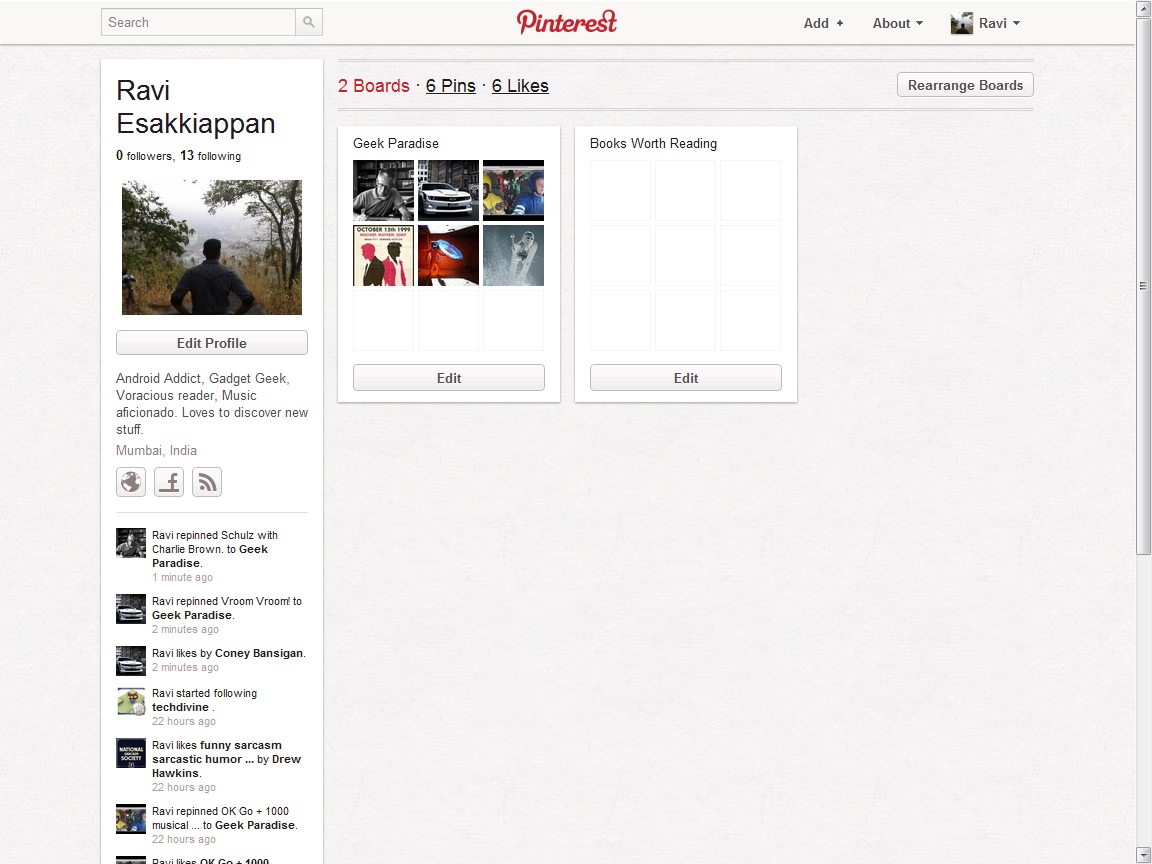Open techdivine avatar in activity feed

coord(131,701)
